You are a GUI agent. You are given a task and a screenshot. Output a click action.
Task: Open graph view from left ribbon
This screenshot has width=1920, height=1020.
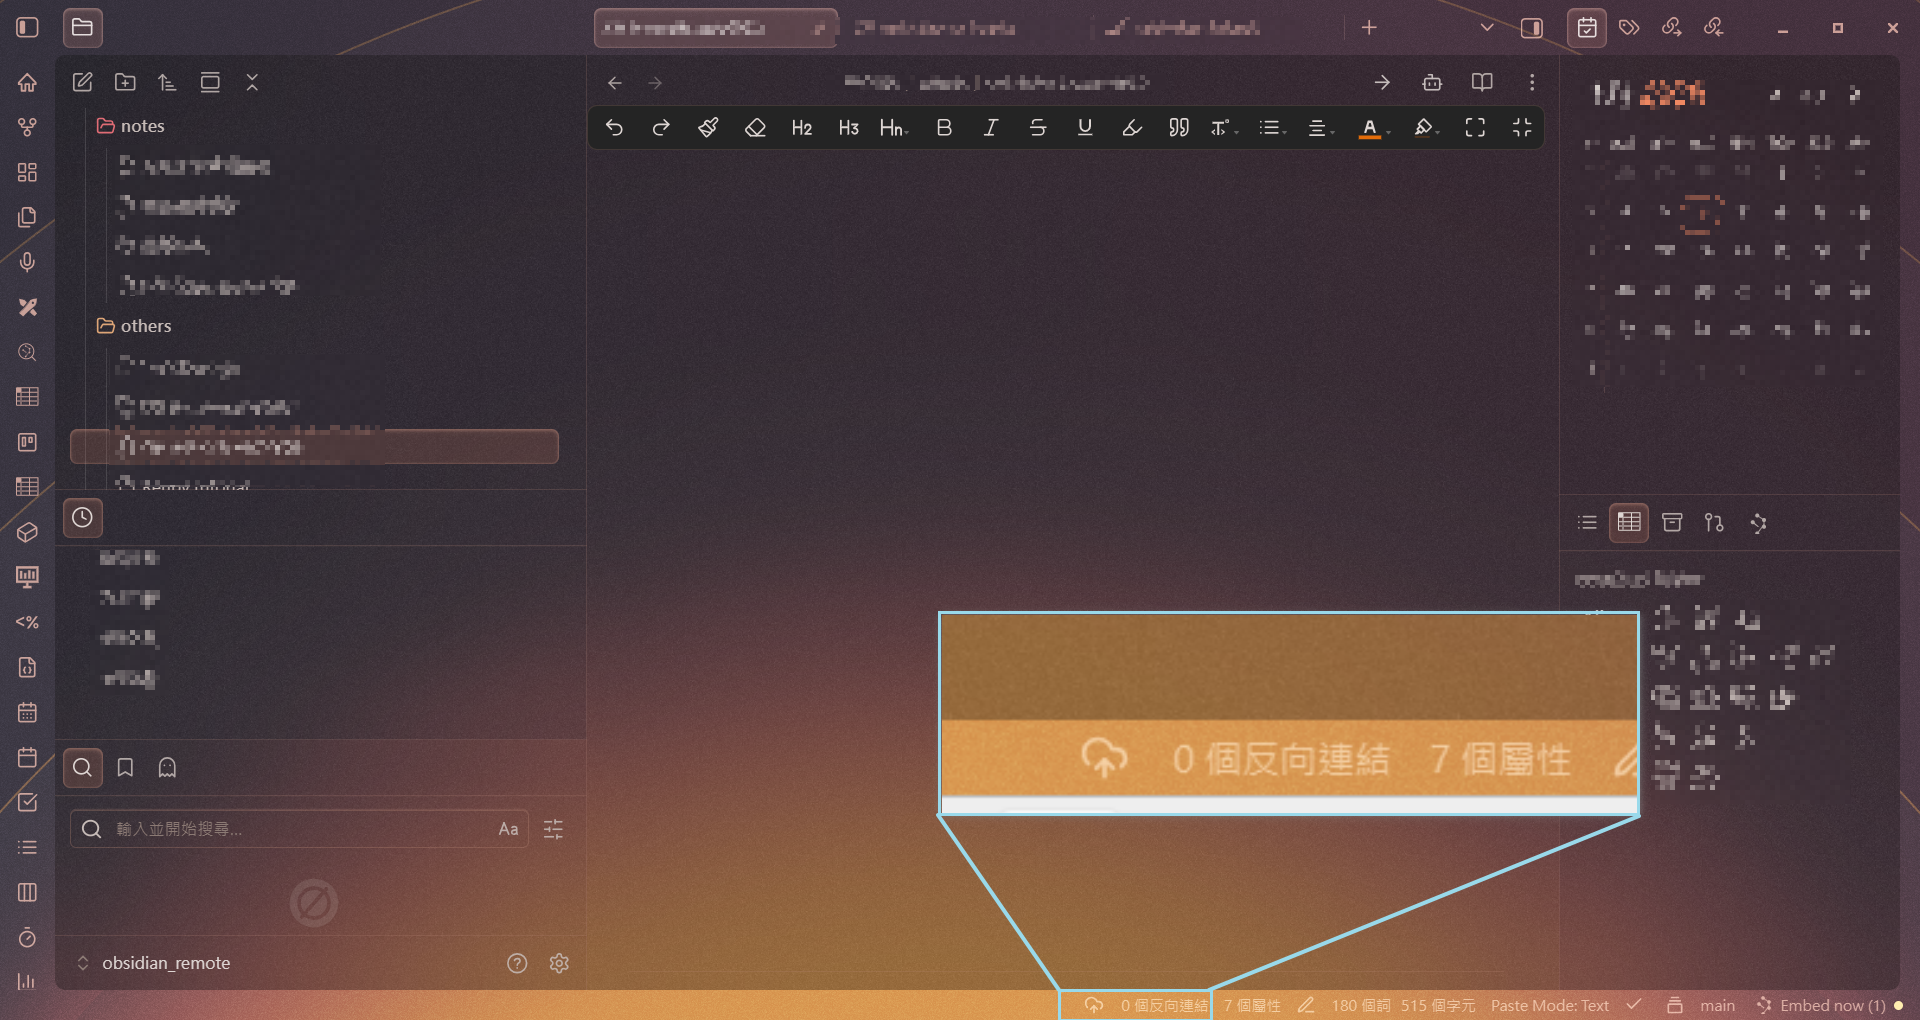click(x=27, y=127)
